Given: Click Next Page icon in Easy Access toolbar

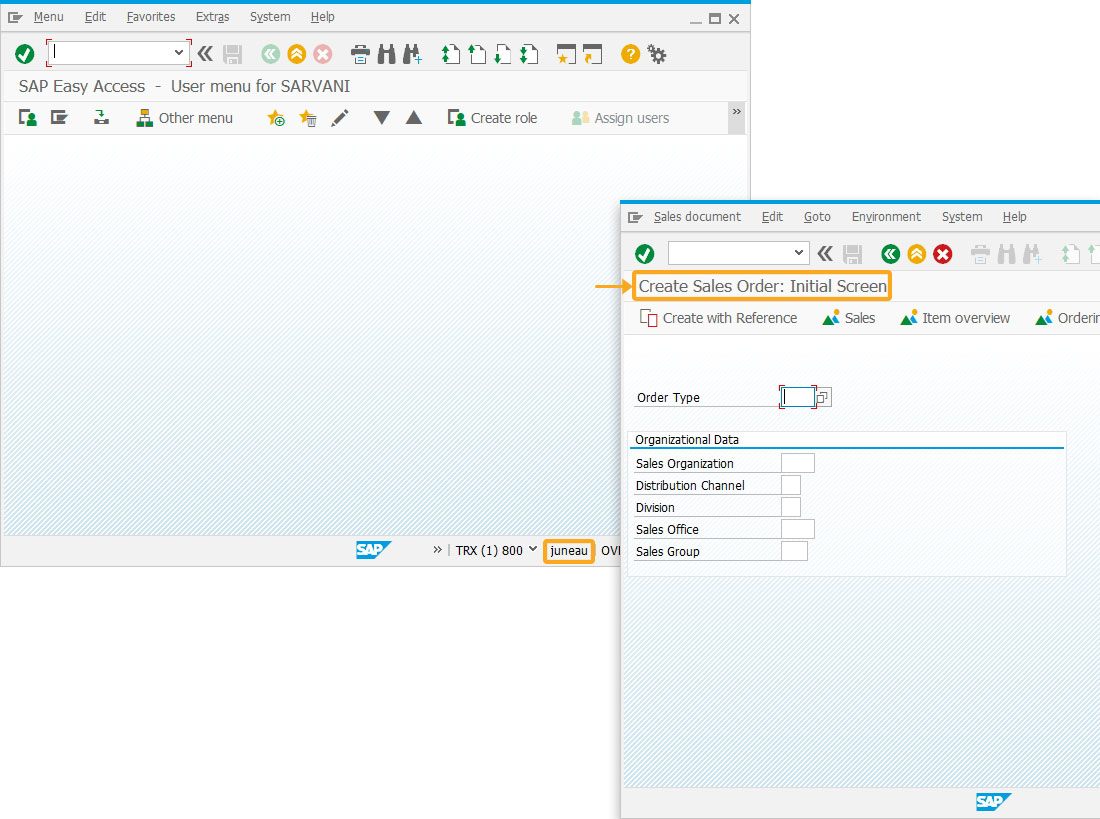Looking at the screenshot, I should (503, 54).
